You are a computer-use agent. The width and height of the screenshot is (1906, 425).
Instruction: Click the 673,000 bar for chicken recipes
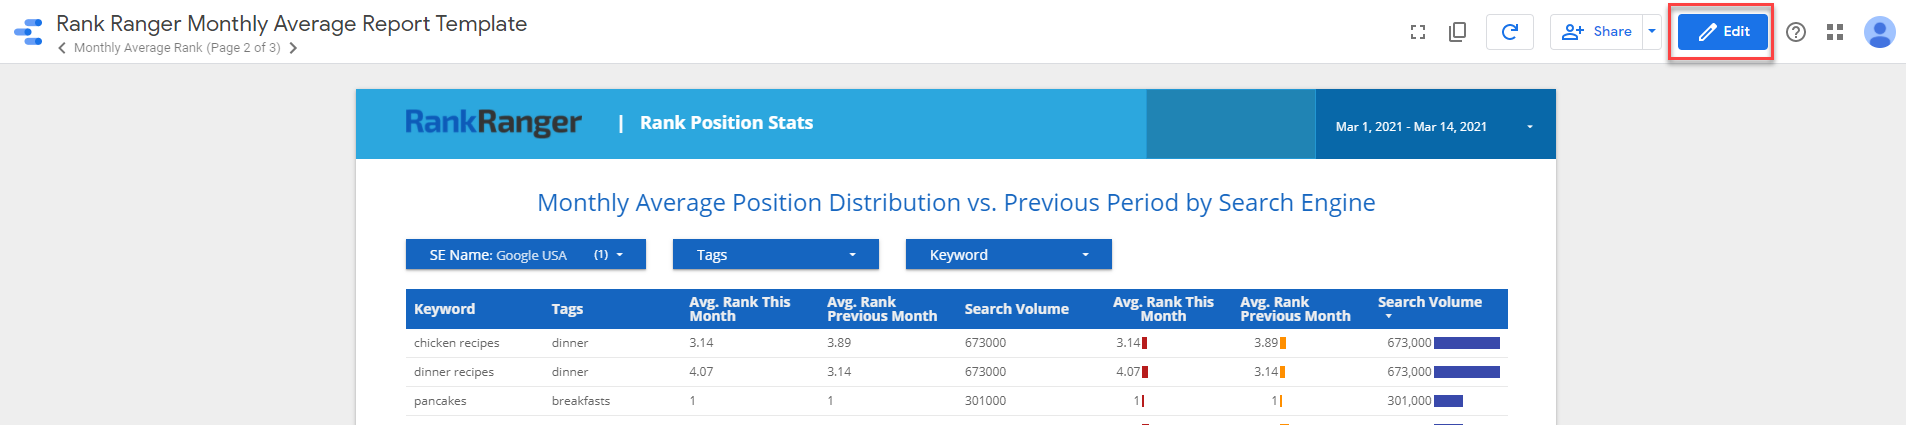pyautogui.click(x=1466, y=343)
